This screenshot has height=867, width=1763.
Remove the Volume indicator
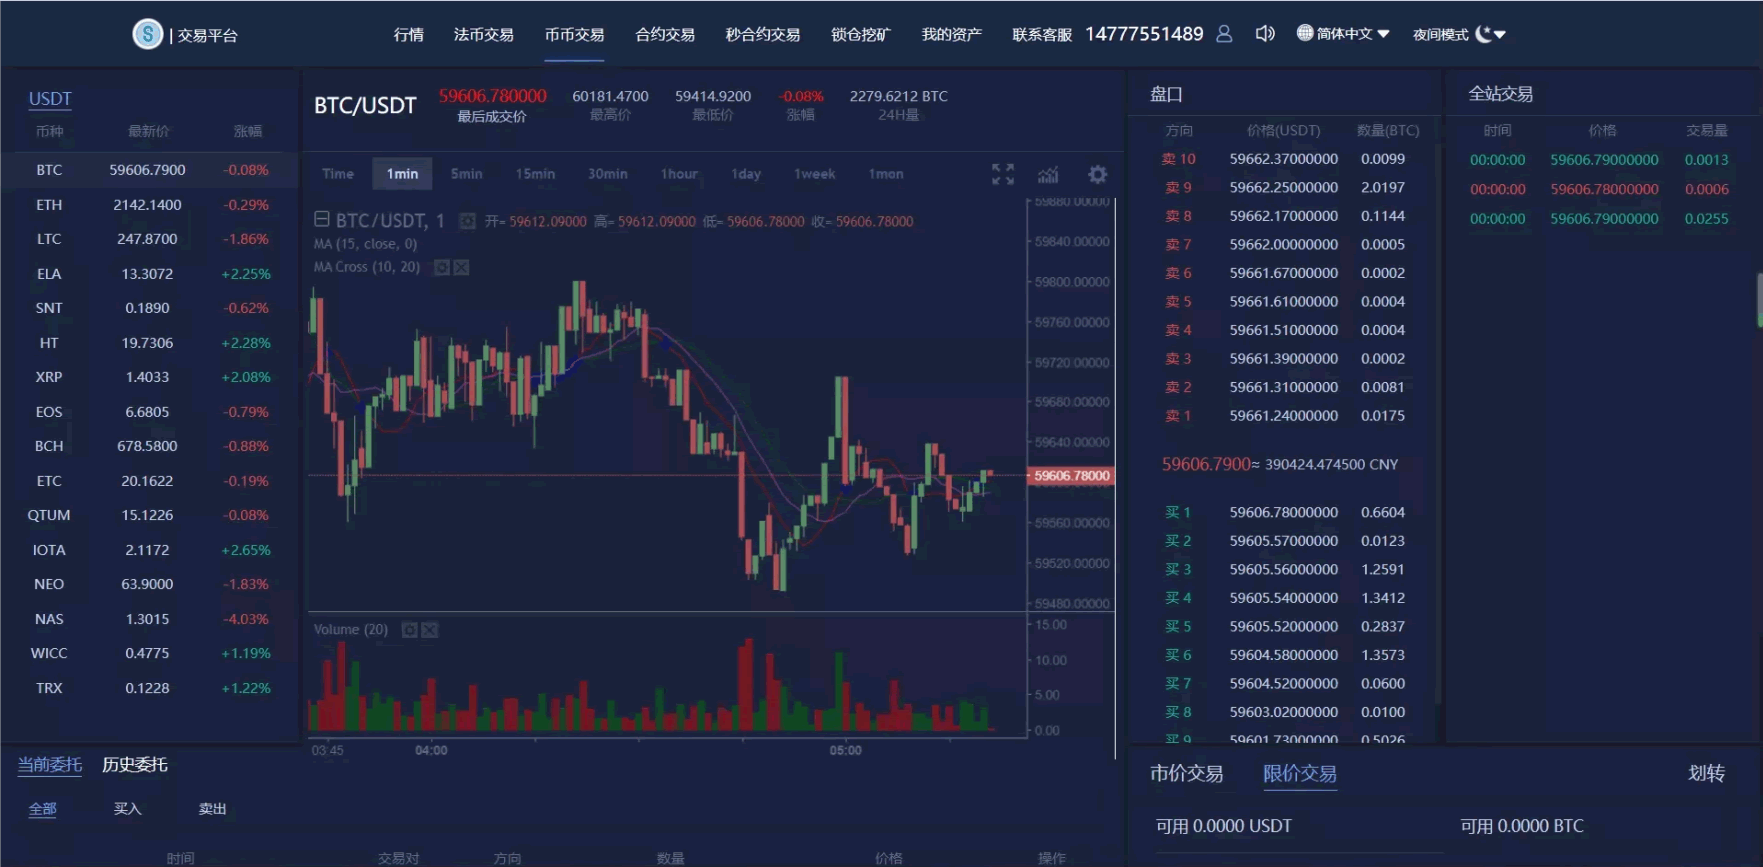tap(429, 630)
